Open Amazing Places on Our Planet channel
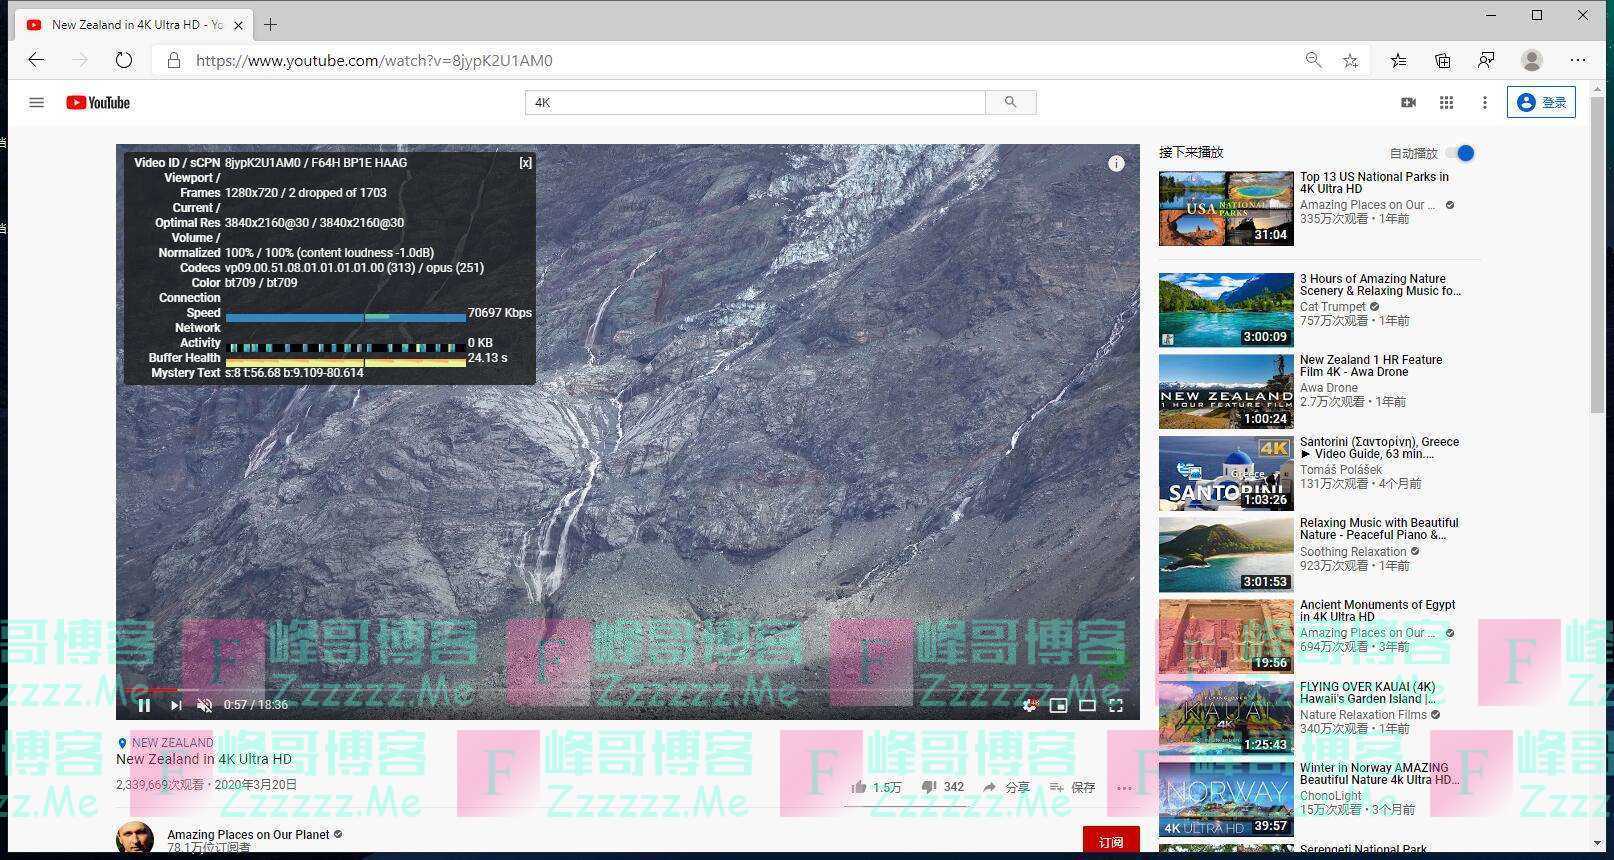1614x860 pixels. [x=248, y=834]
